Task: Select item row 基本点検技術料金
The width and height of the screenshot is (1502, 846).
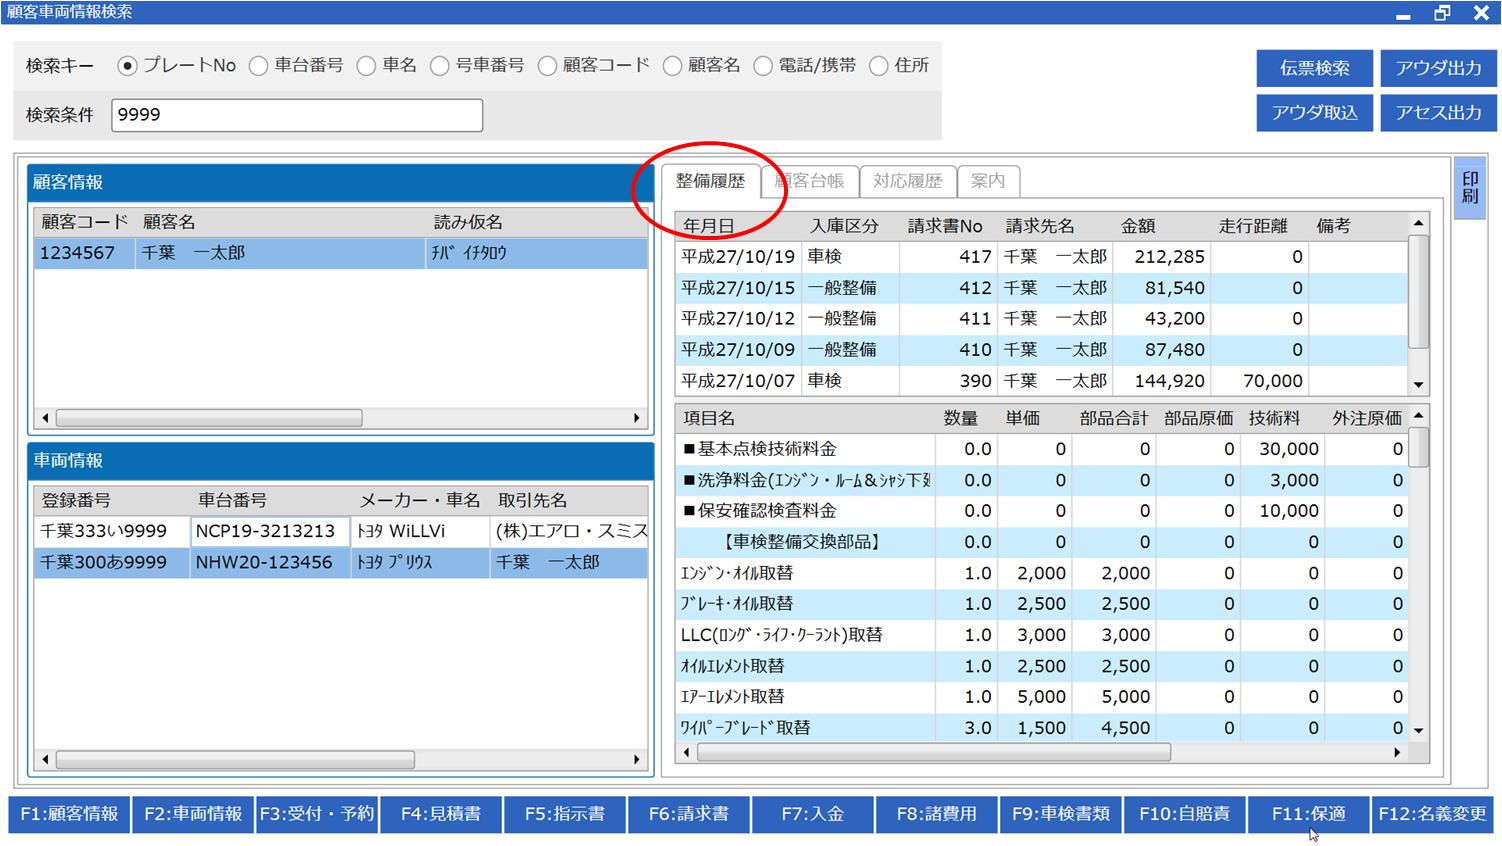Action: [1042, 449]
